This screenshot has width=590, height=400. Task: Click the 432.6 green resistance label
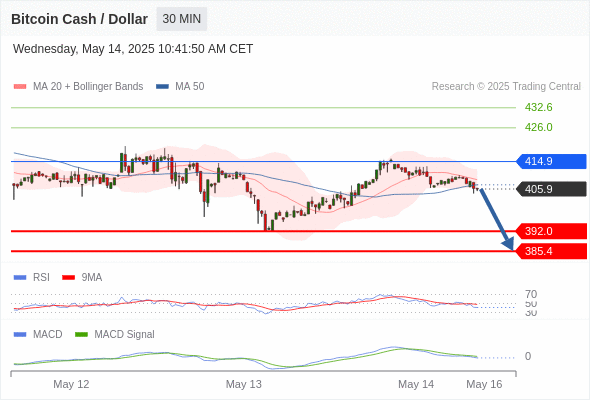click(x=538, y=108)
